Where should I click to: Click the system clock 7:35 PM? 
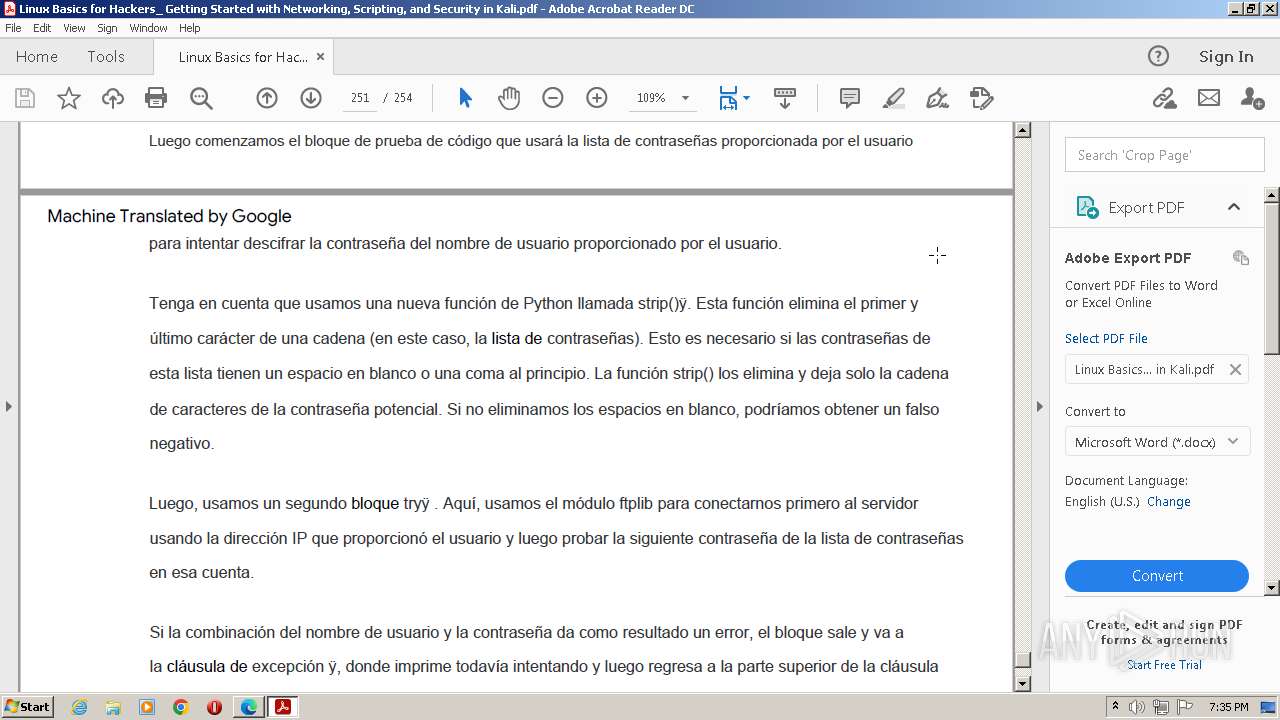click(x=1228, y=707)
